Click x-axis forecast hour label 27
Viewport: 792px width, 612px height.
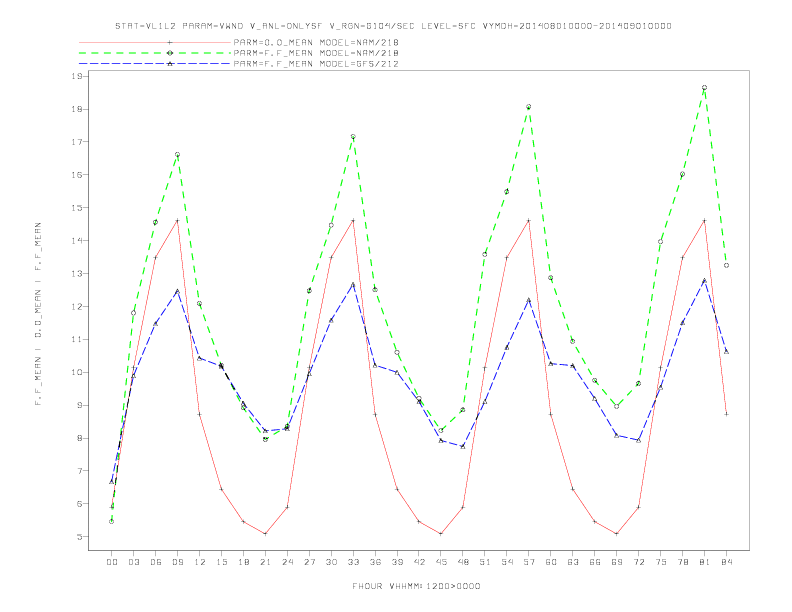309,562
